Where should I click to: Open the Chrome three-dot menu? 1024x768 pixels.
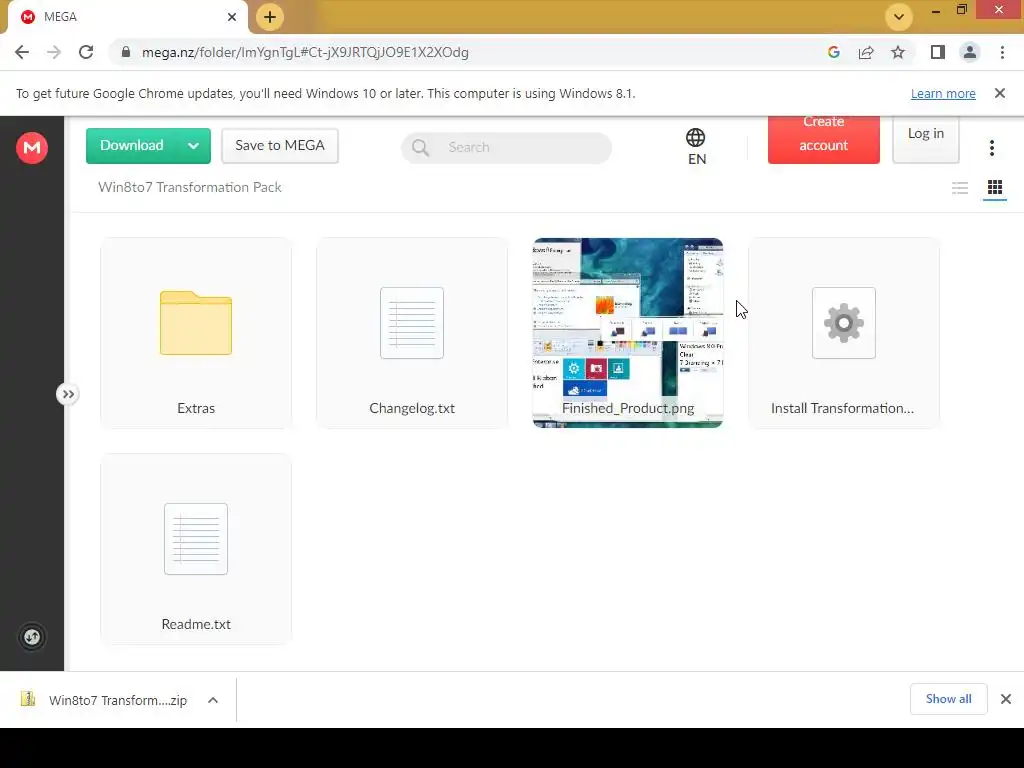click(1002, 52)
